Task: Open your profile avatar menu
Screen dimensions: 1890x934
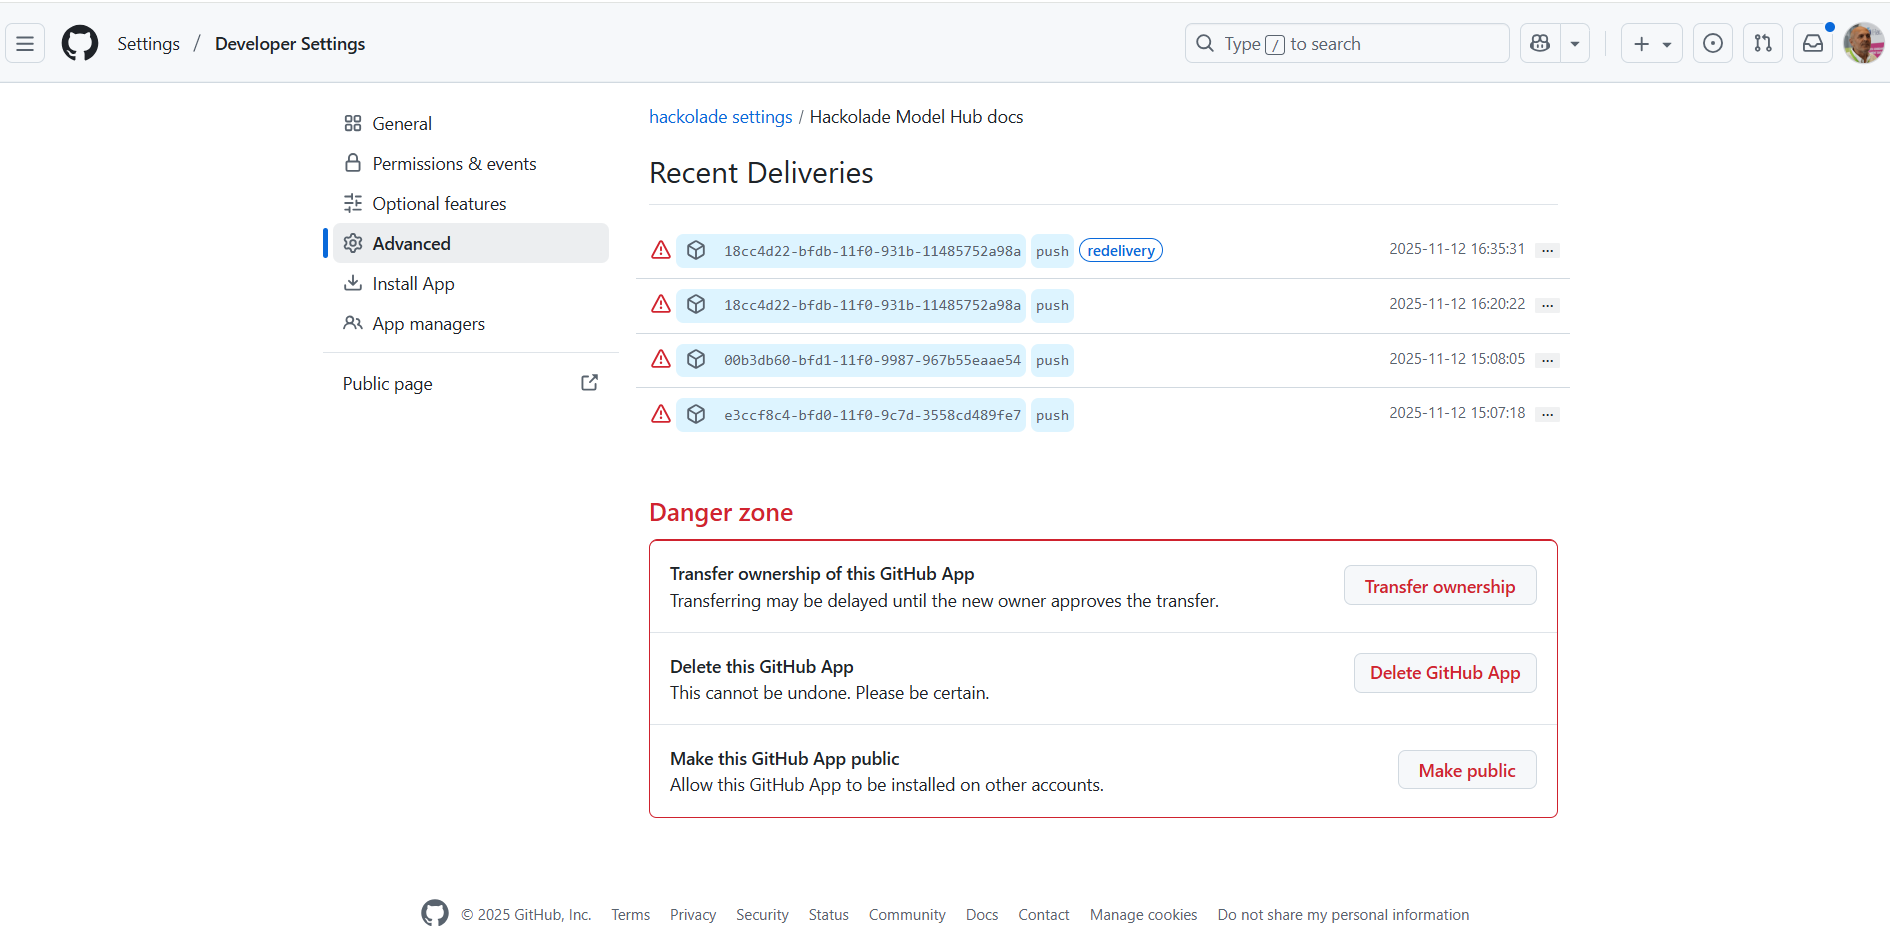Action: coord(1864,43)
